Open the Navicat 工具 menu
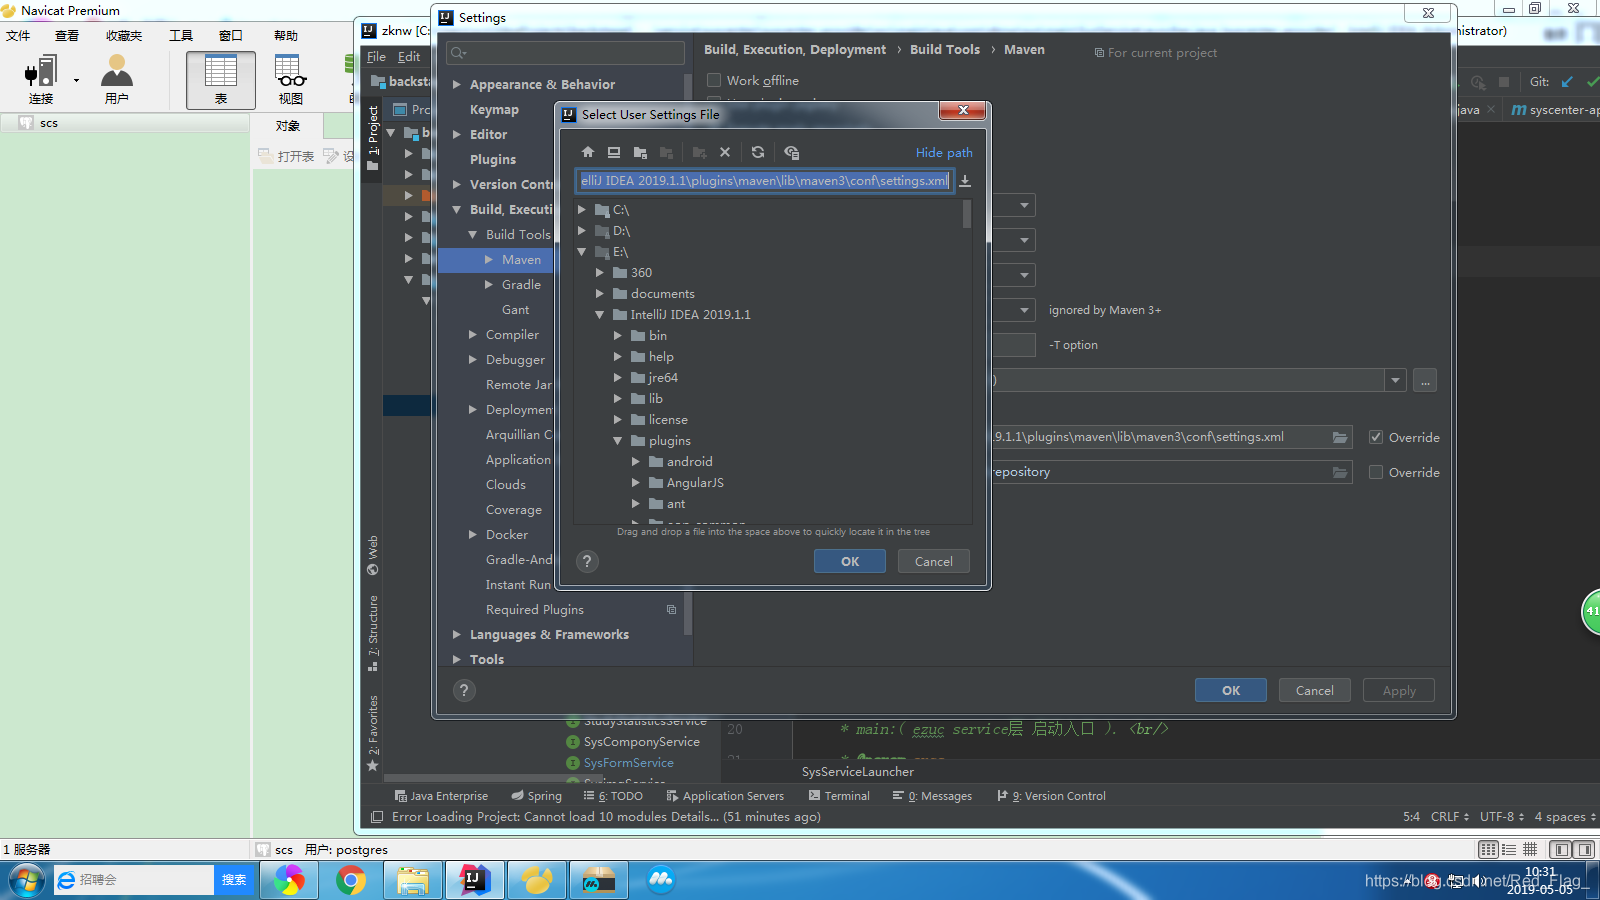1600x900 pixels. [181, 35]
